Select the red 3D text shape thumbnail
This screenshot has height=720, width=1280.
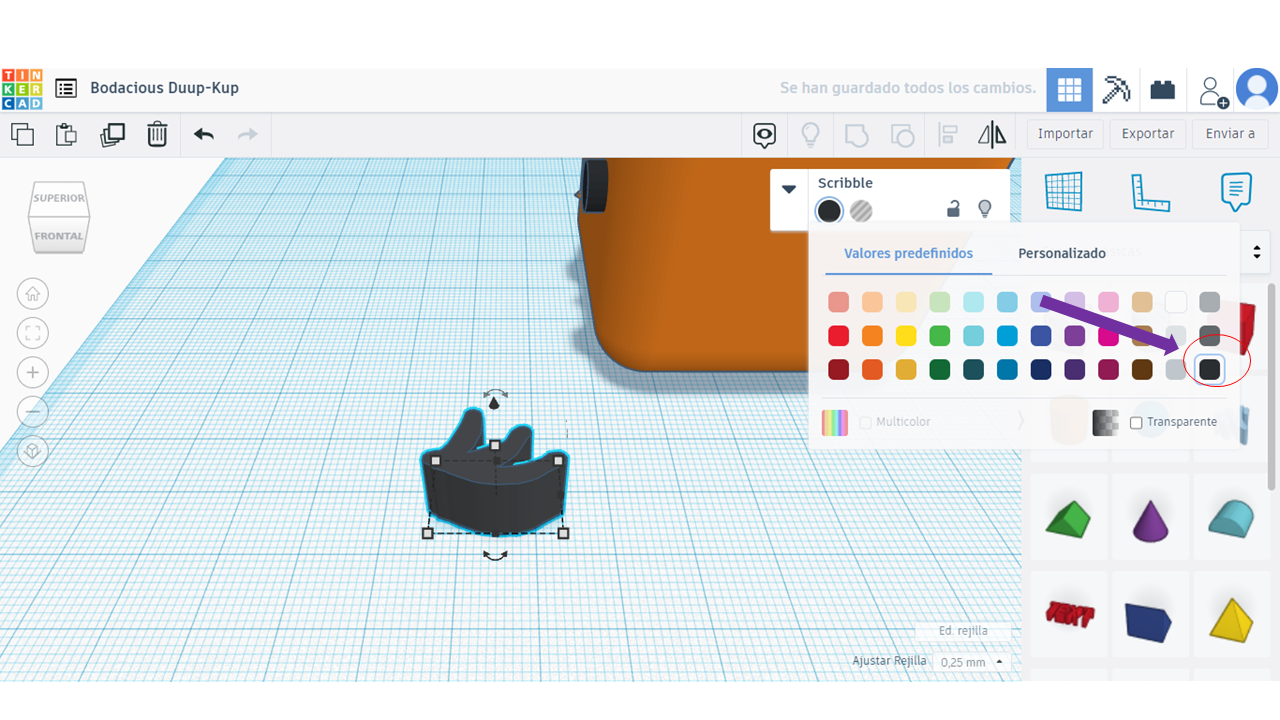tap(1069, 614)
